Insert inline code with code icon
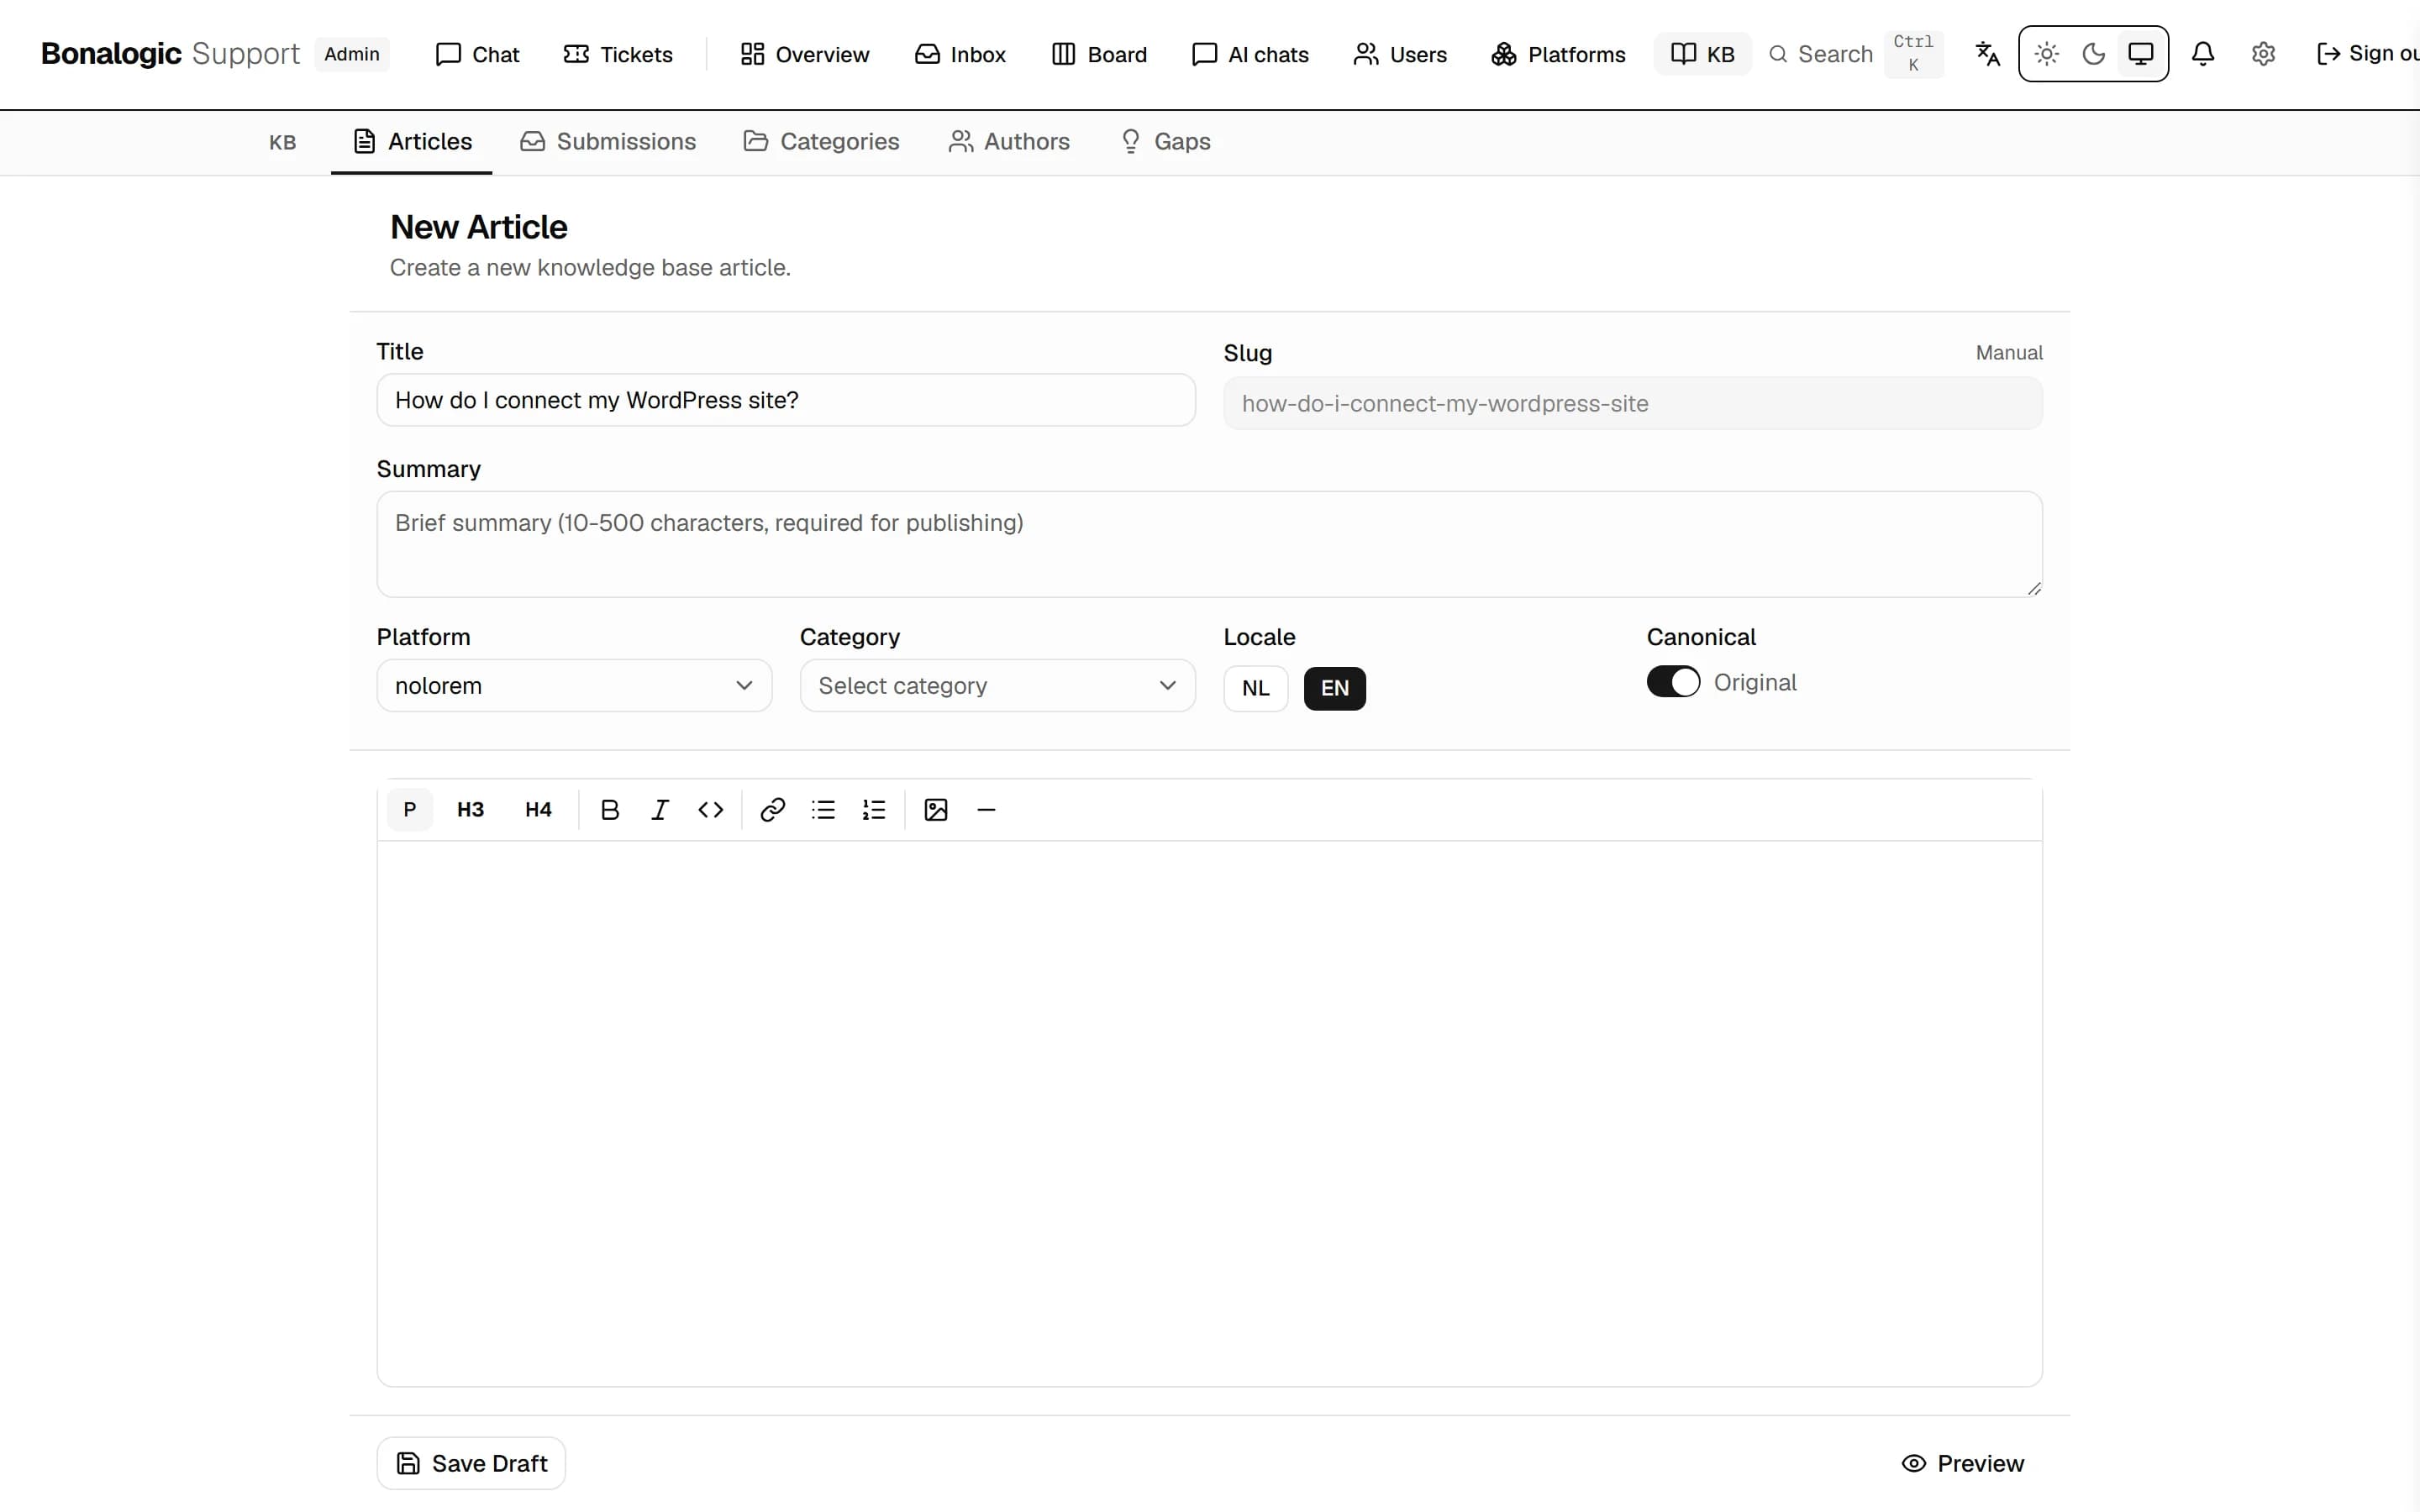The width and height of the screenshot is (2420, 1512). click(x=711, y=809)
